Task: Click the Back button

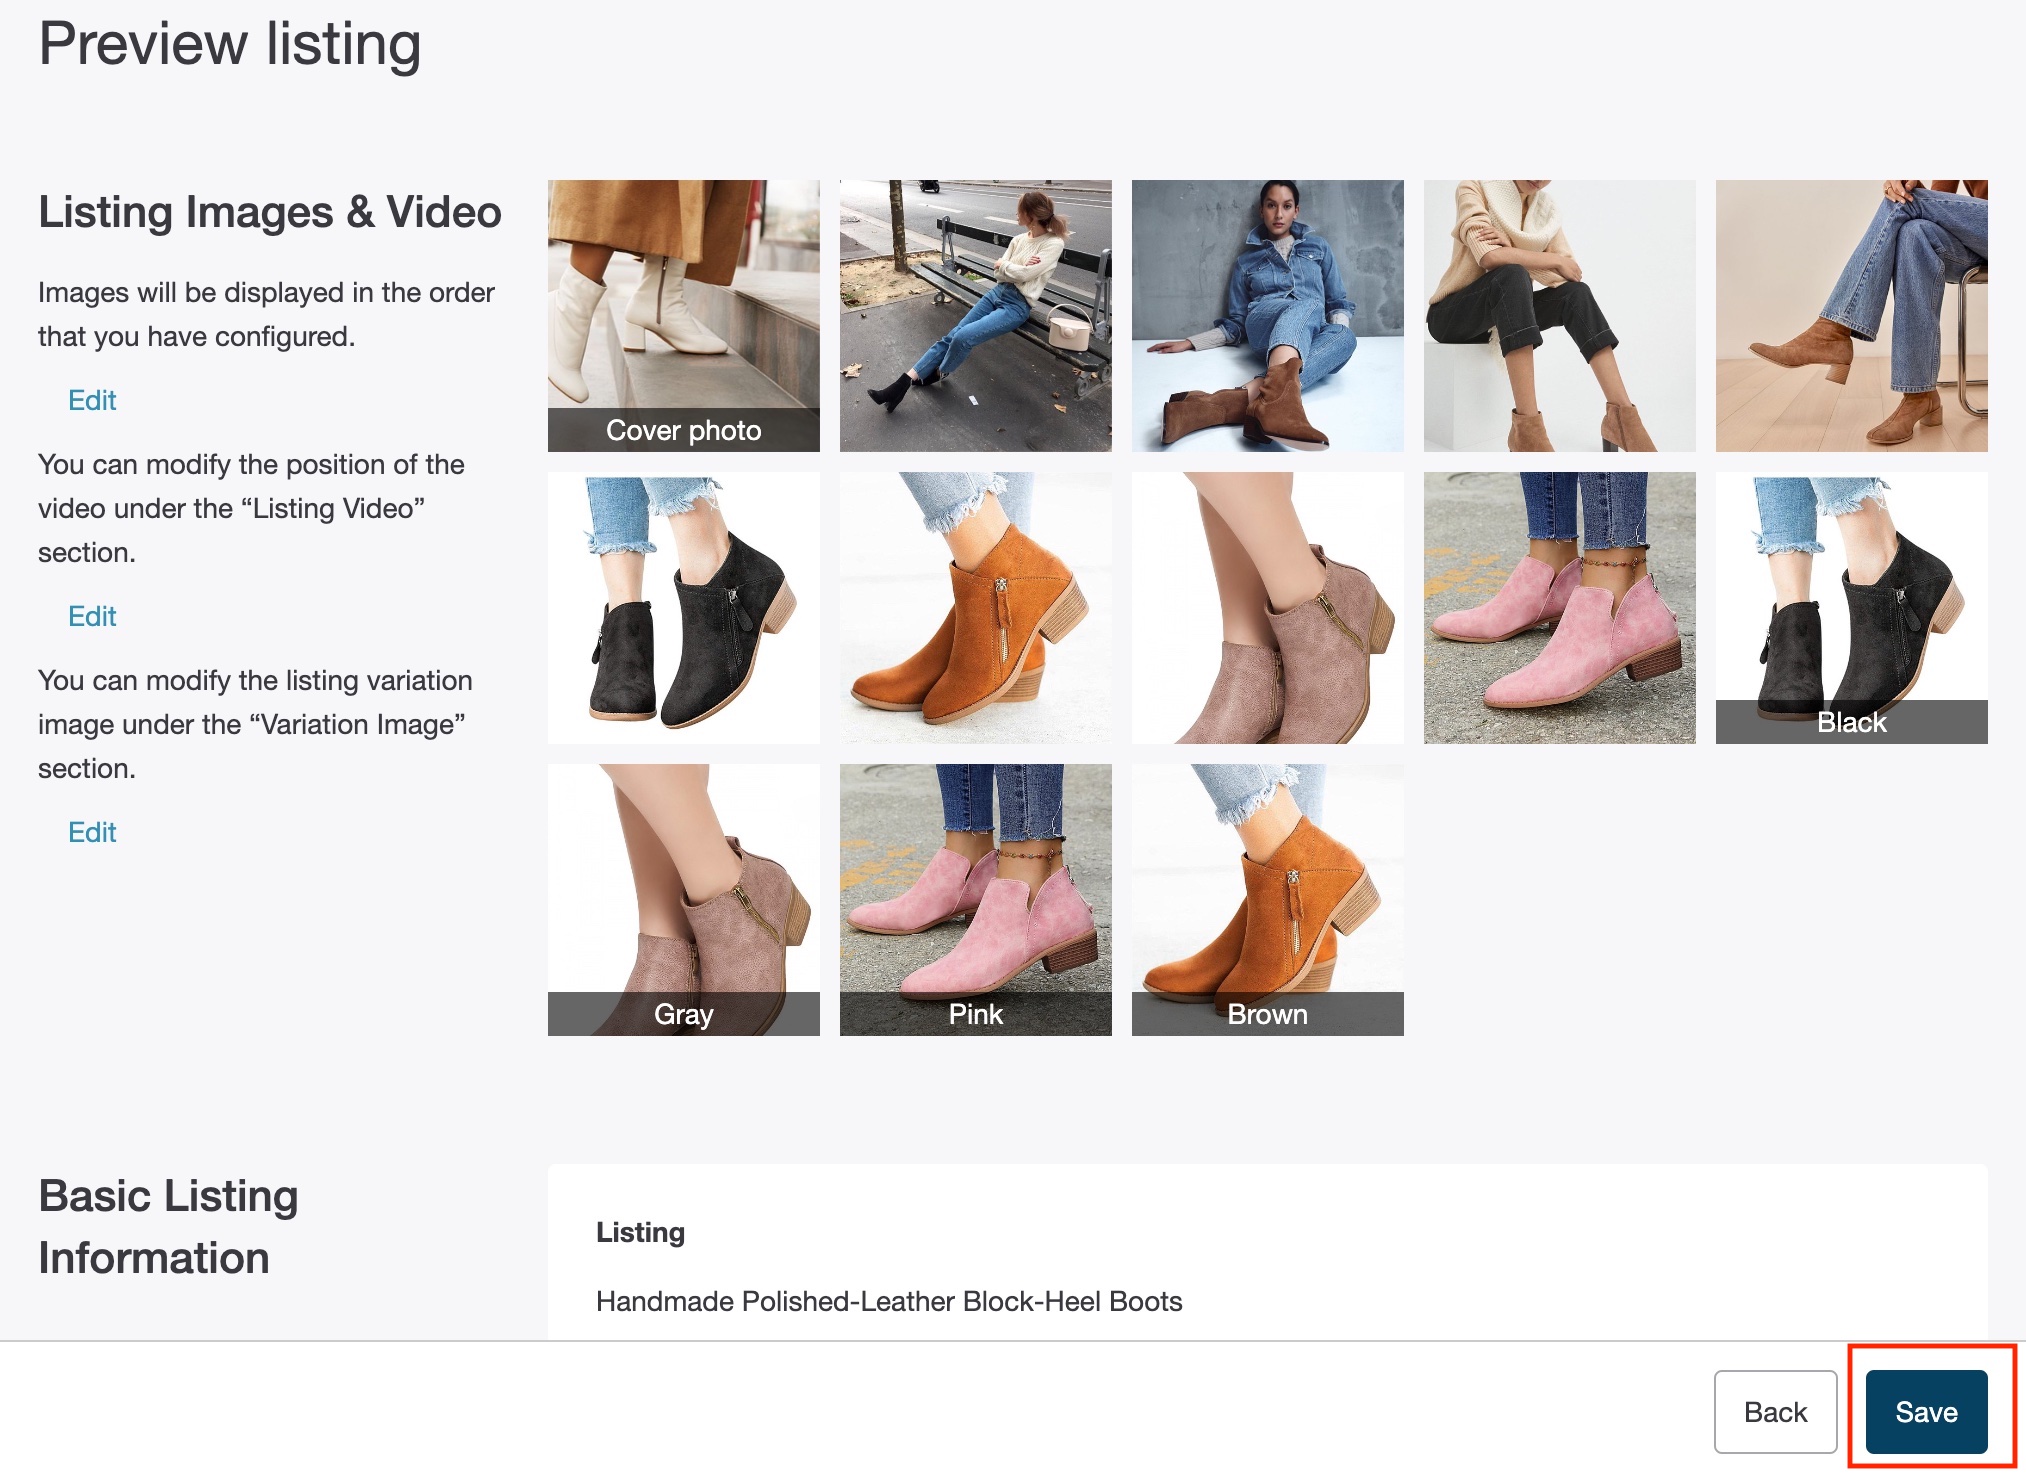Action: 1774,1411
